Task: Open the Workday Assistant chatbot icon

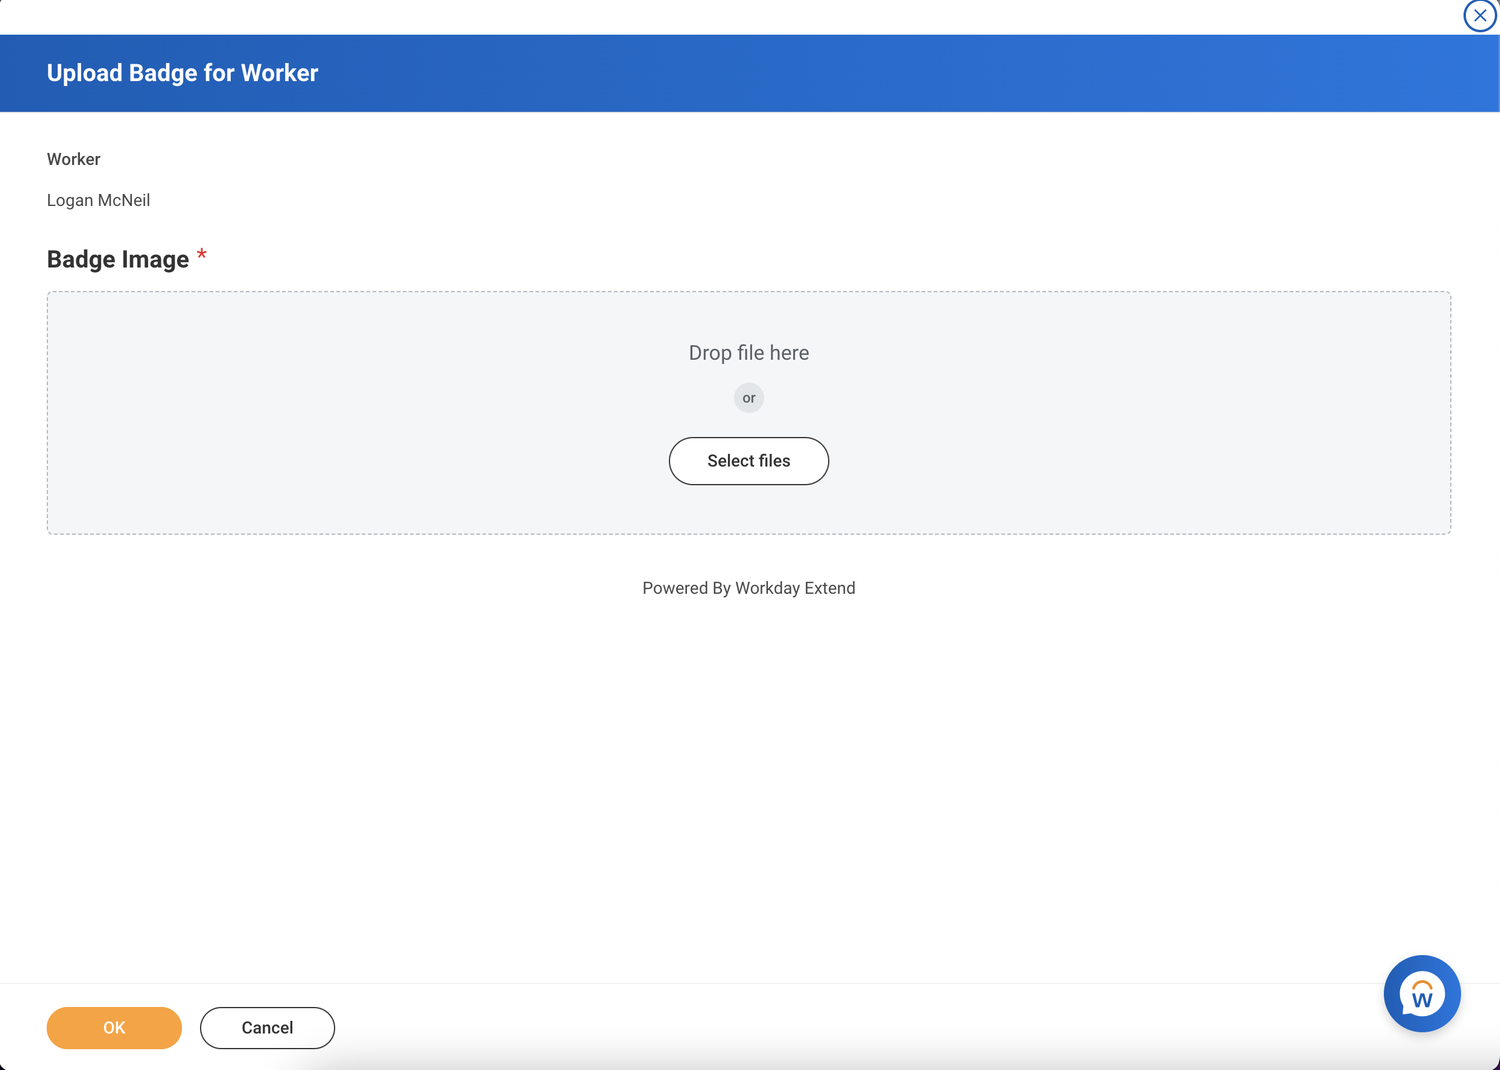Action: [x=1421, y=993]
